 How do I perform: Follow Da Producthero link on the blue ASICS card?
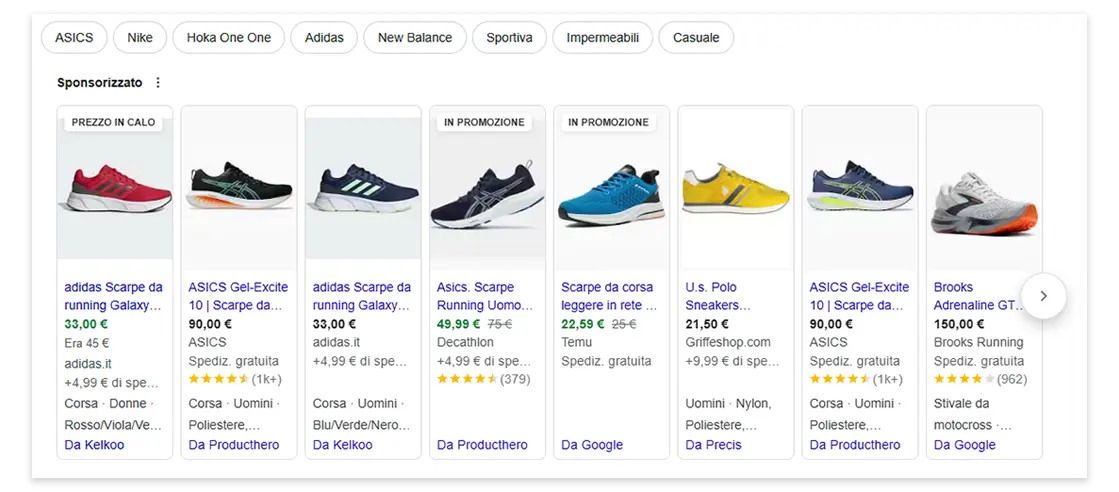point(855,445)
